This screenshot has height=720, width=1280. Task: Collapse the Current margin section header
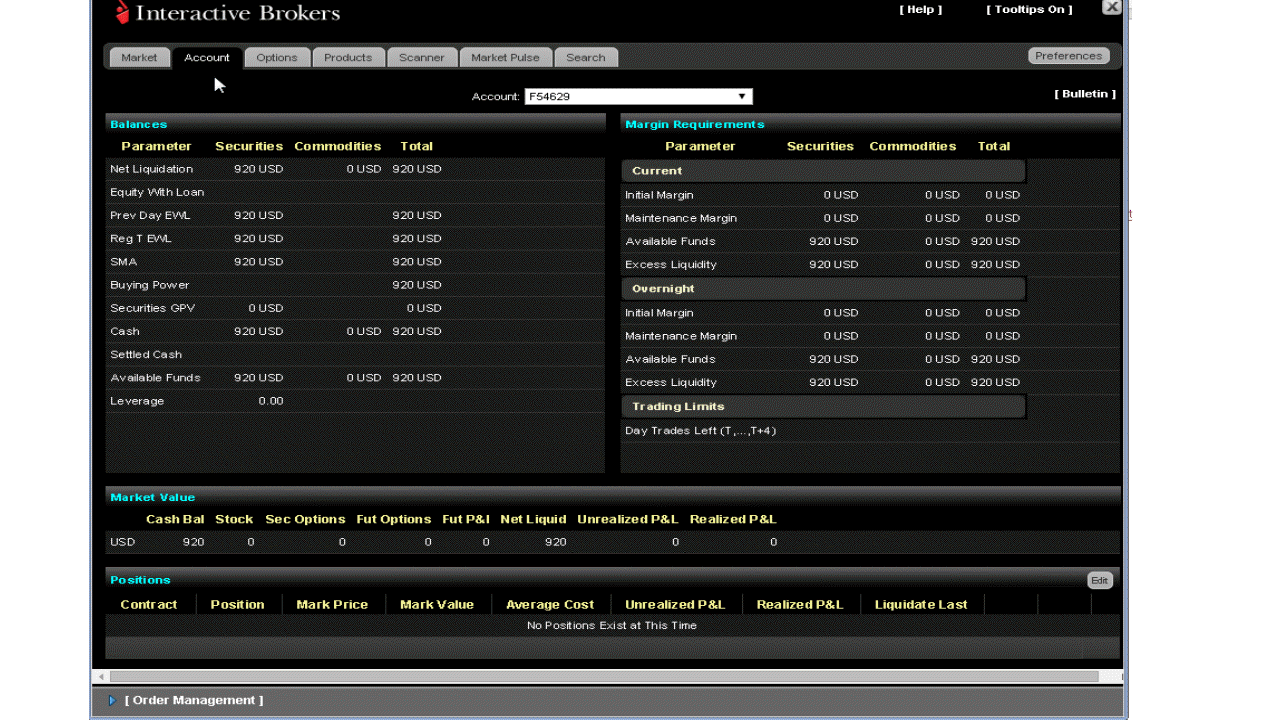point(822,171)
